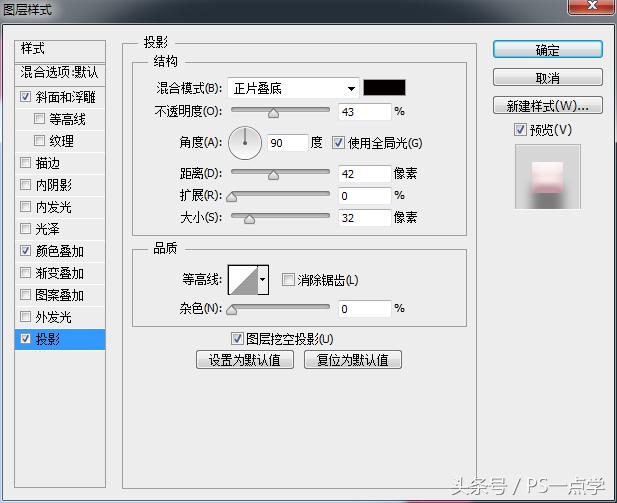617x503 pixels.
Task: Select the 外发光 style entry
Action: pyautogui.click(x=54, y=317)
